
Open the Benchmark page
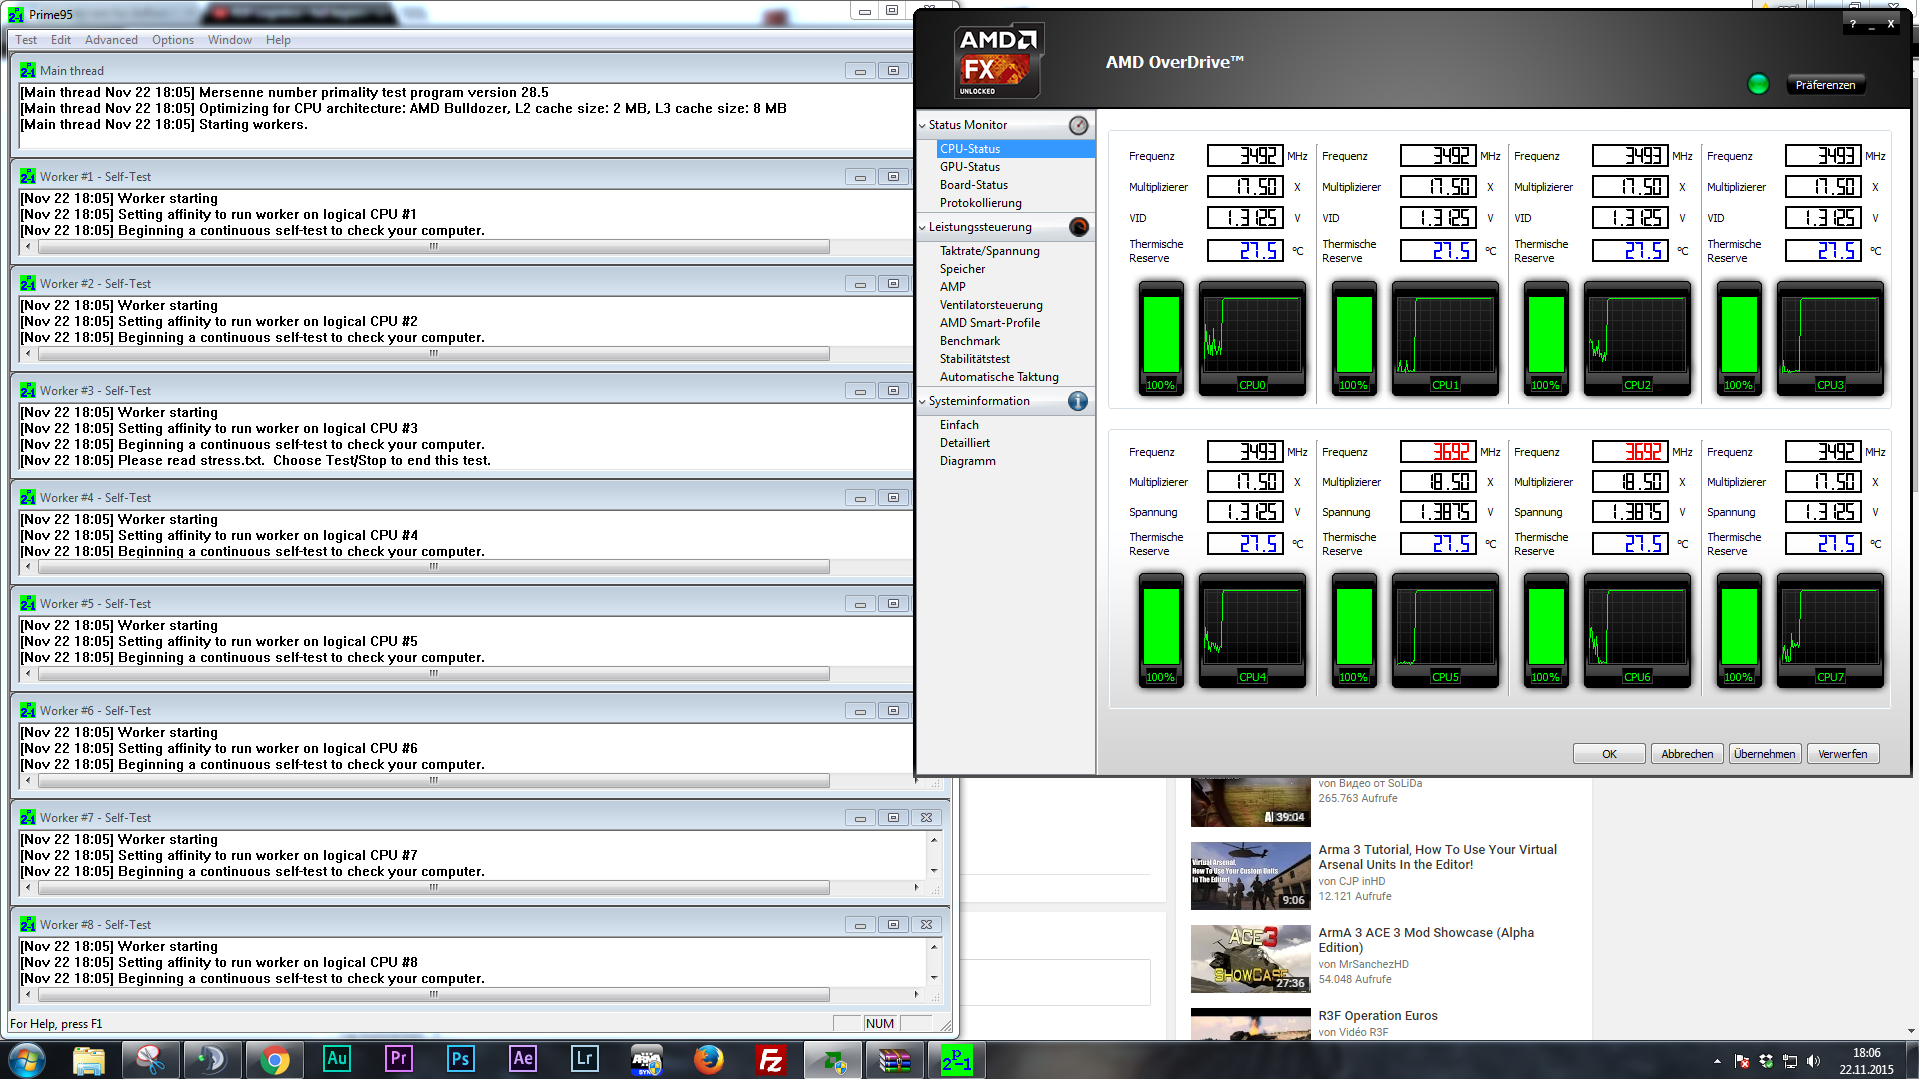coord(970,341)
